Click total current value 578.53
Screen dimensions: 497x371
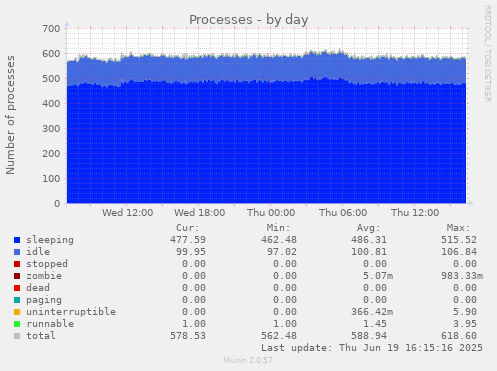188,336
